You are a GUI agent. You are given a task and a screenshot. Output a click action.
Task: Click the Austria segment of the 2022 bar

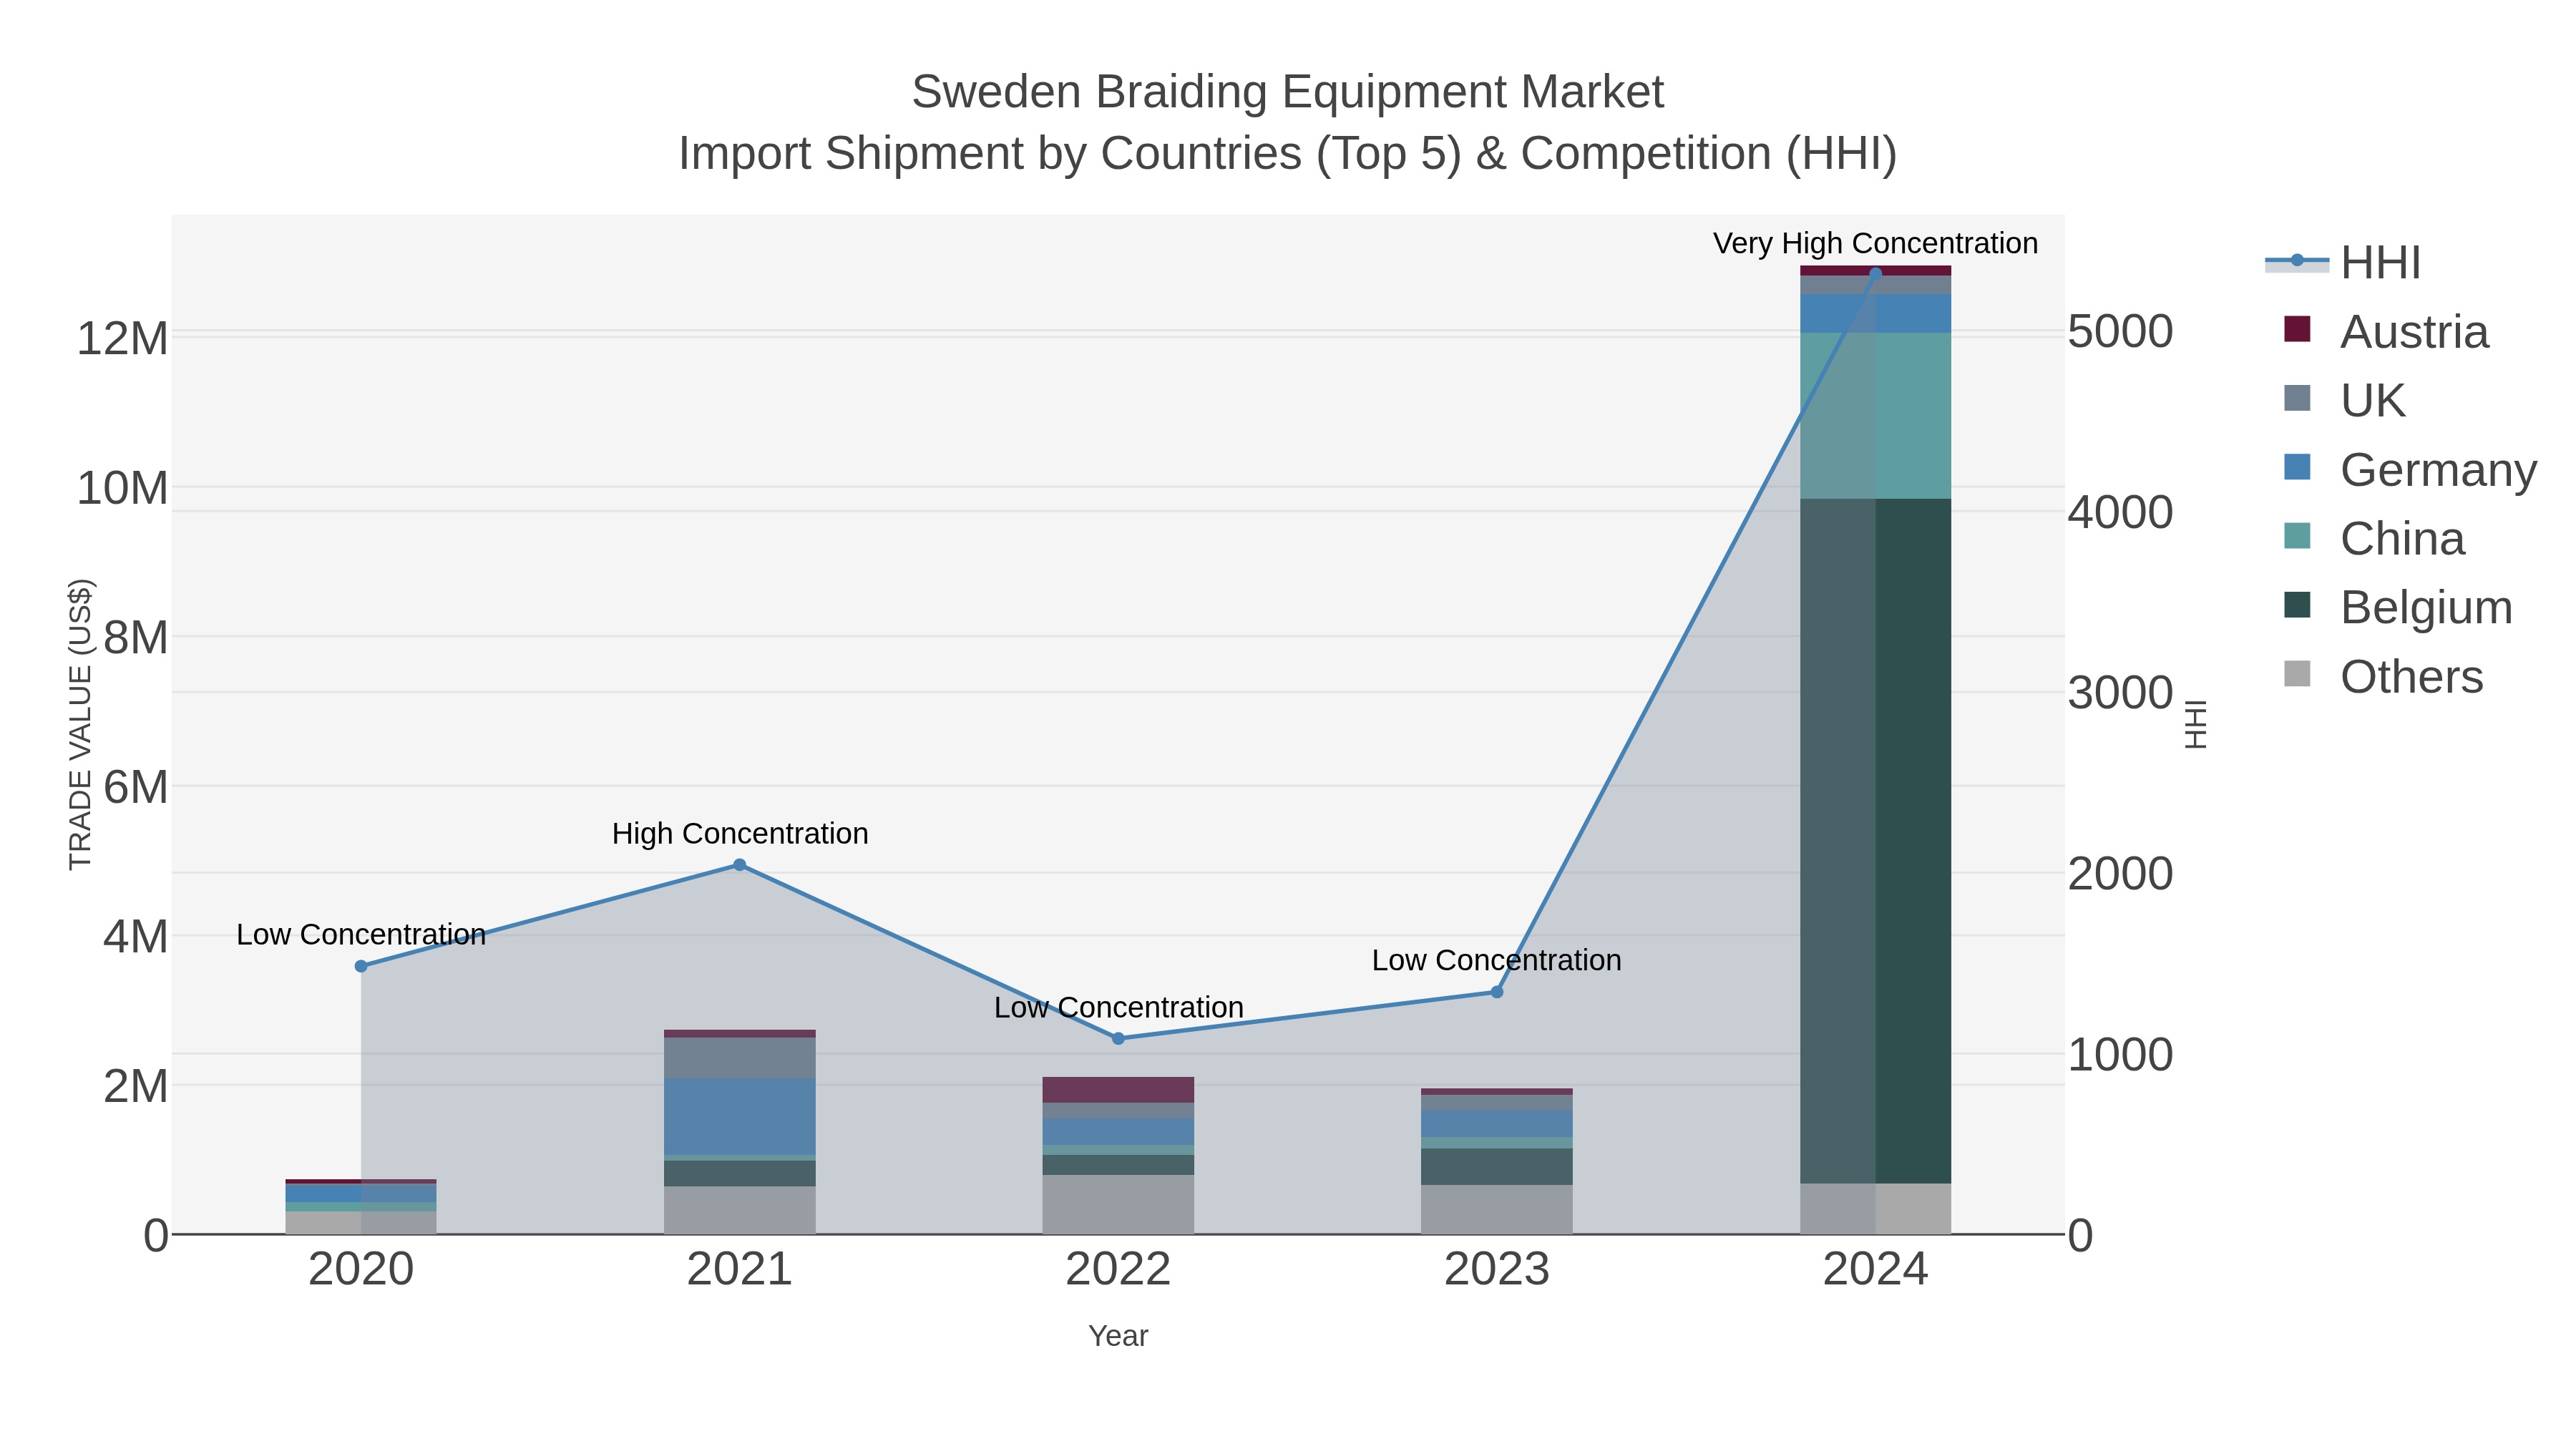[x=1118, y=1090]
